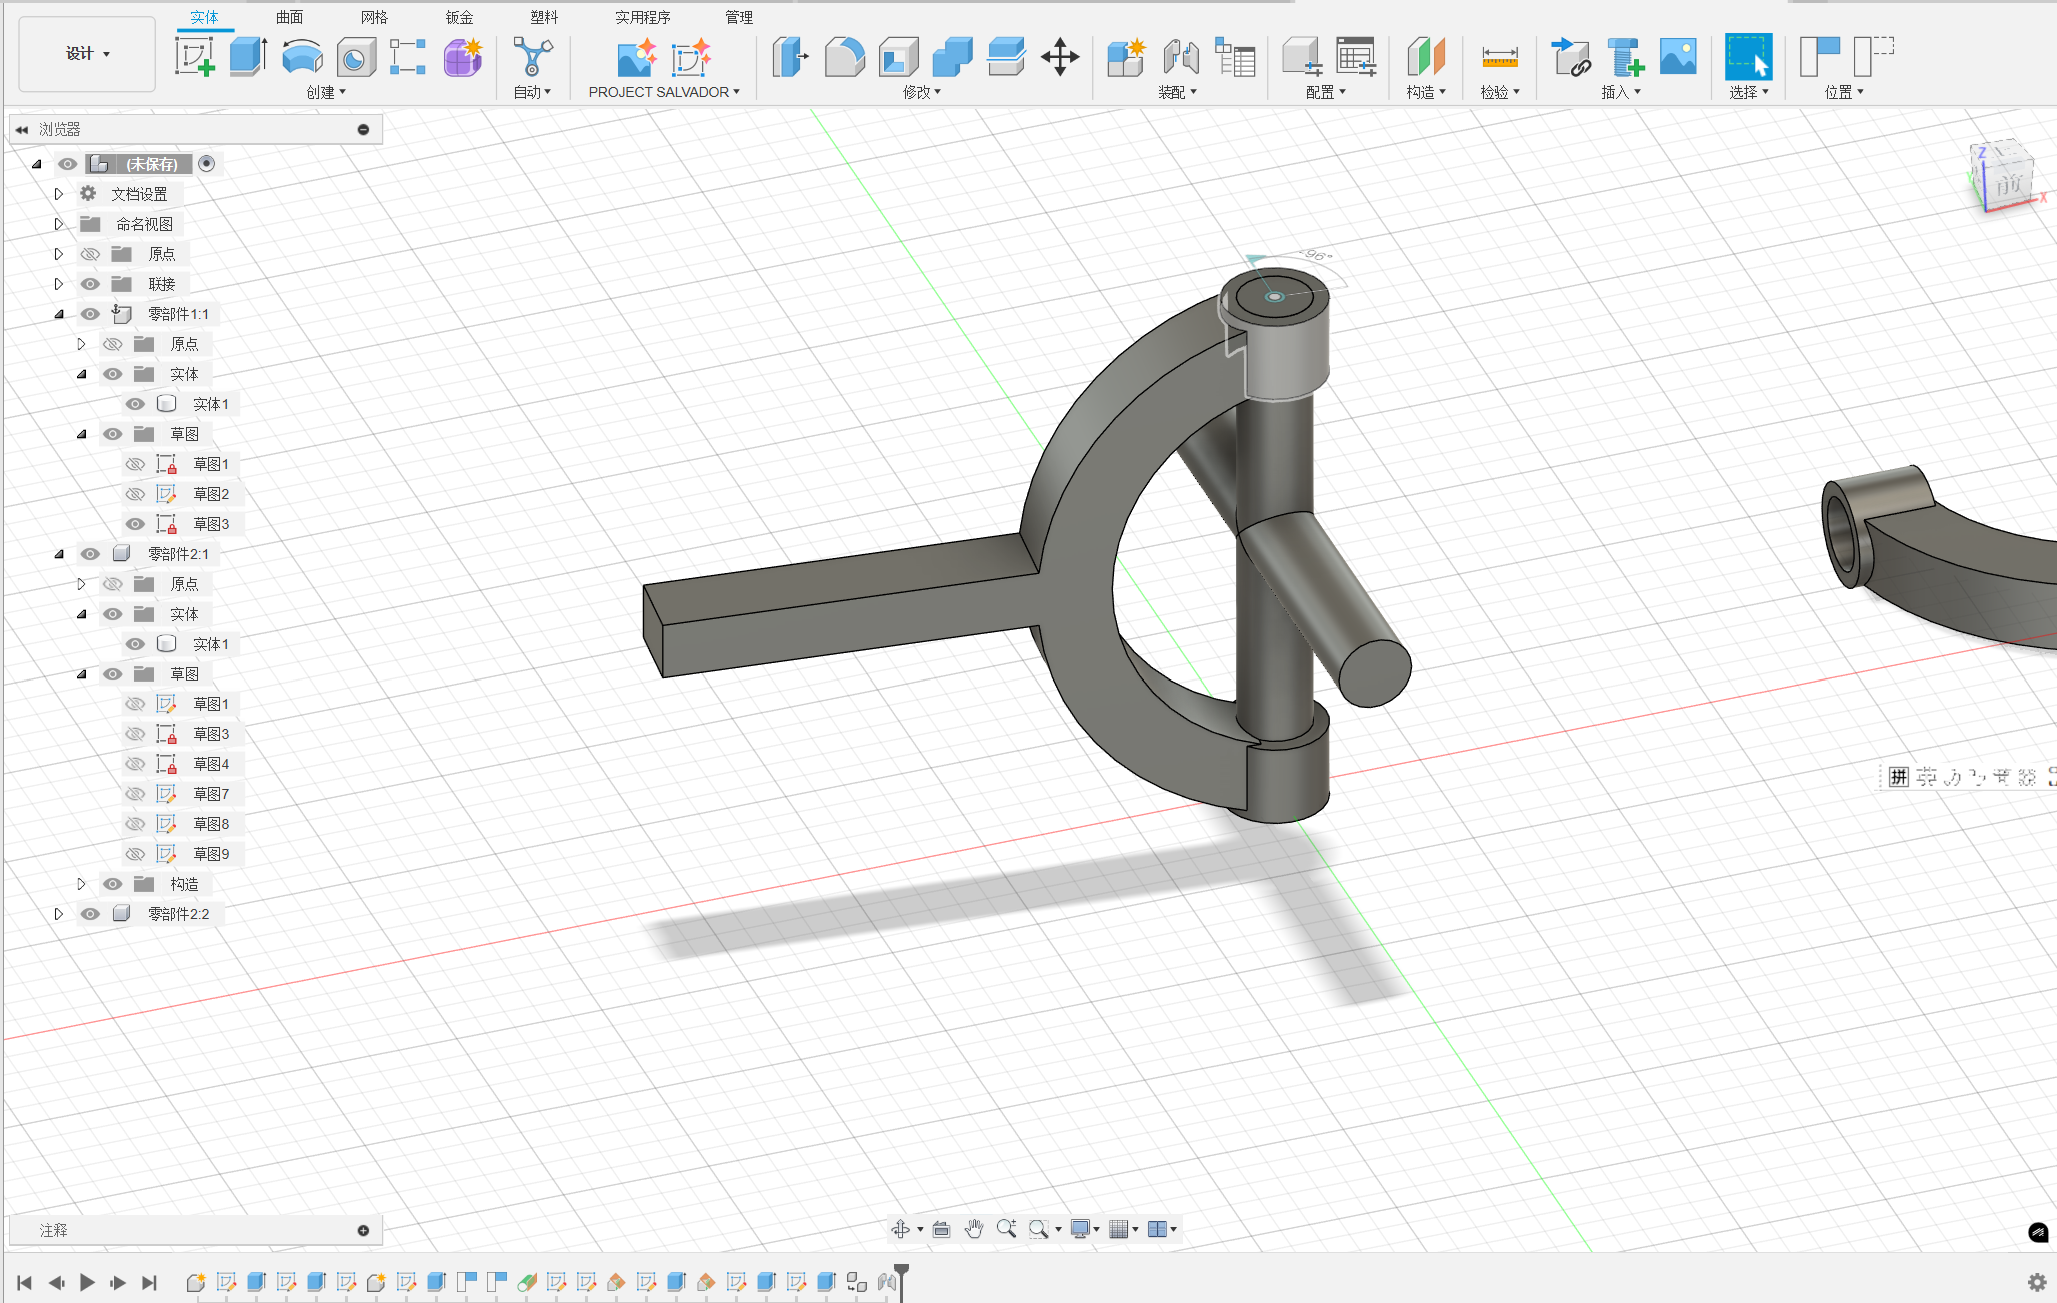Open timeline settings gear
This screenshot has width=2057, height=1303.
[x=2037, y=1282]
